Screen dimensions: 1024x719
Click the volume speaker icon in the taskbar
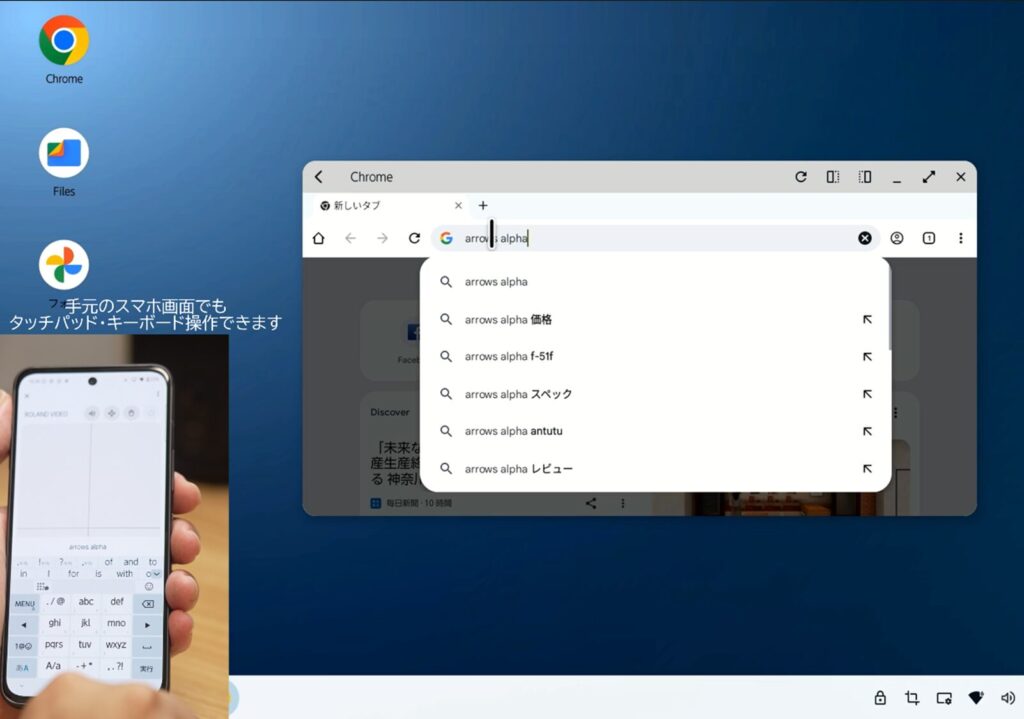(1008, 698)
